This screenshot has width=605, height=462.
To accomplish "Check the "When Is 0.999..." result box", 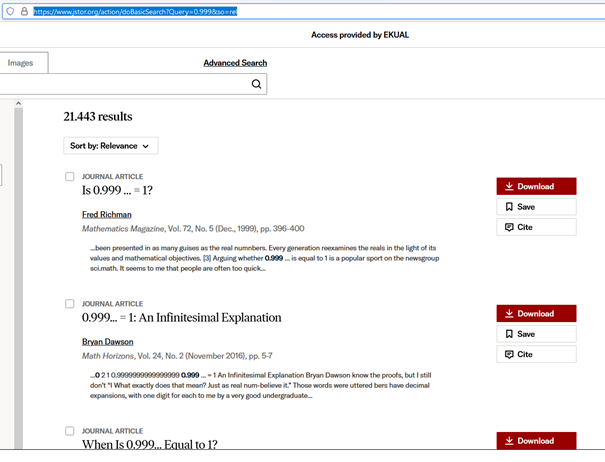I will coord(70,431).
